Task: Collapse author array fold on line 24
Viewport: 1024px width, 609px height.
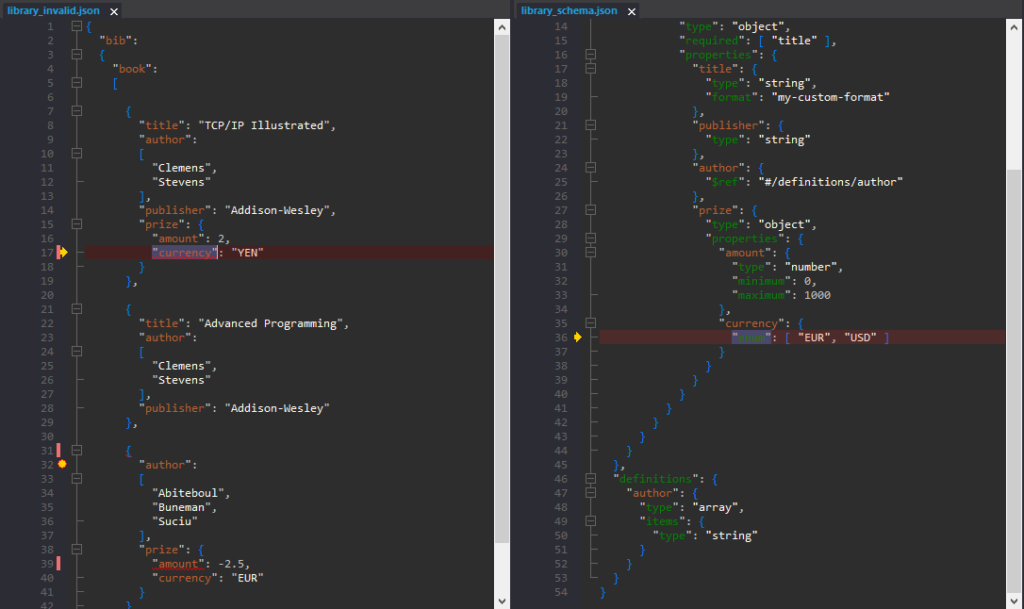Action: tap(76, 351)
